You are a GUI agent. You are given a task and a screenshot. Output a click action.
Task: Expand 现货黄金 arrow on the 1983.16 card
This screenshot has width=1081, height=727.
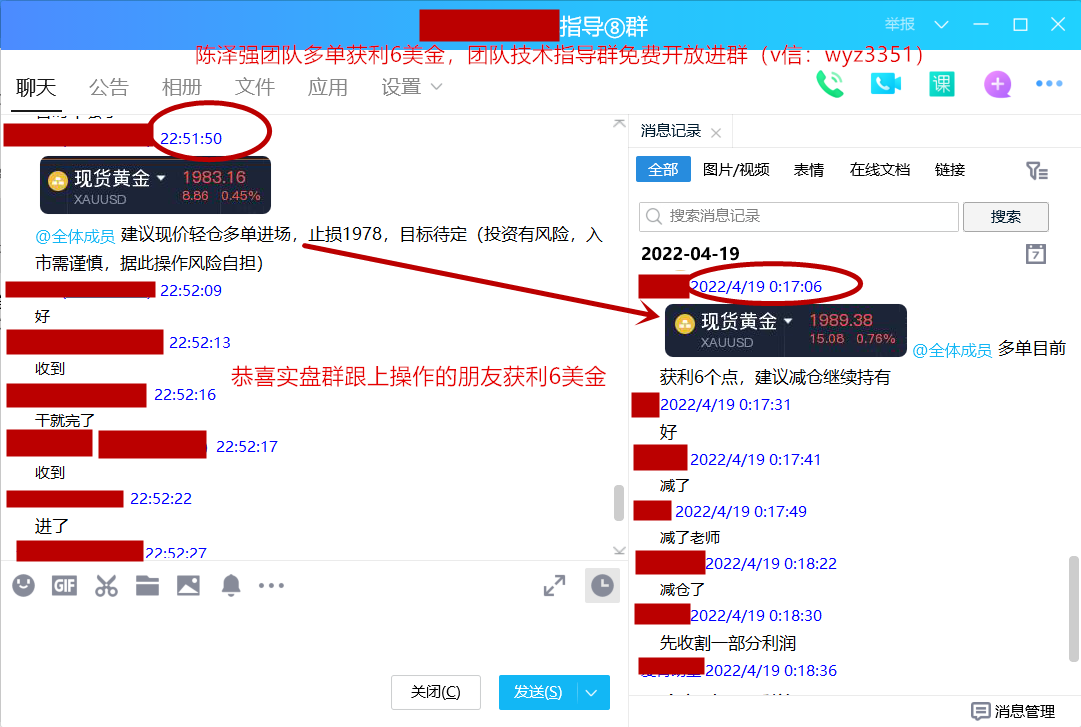point(161,178)
